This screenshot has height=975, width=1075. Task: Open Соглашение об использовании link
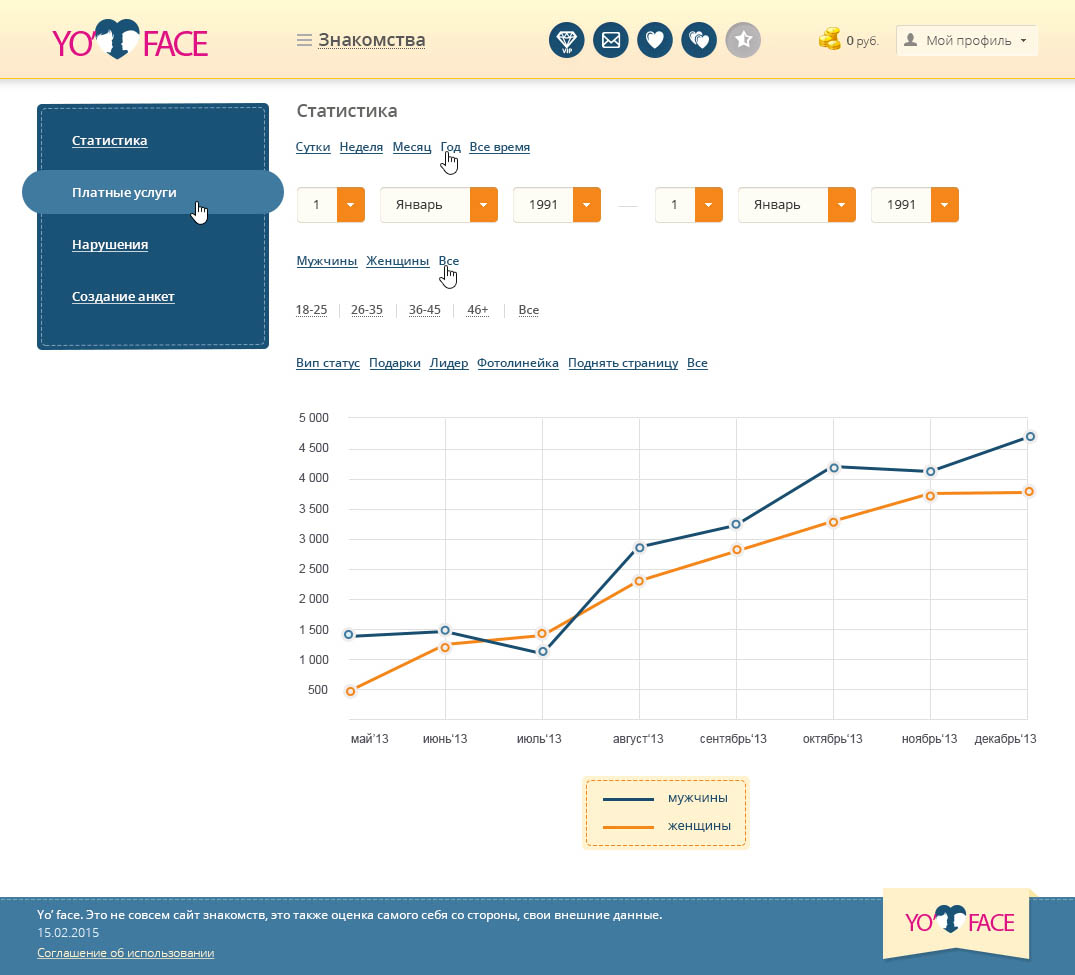(125, 953)
